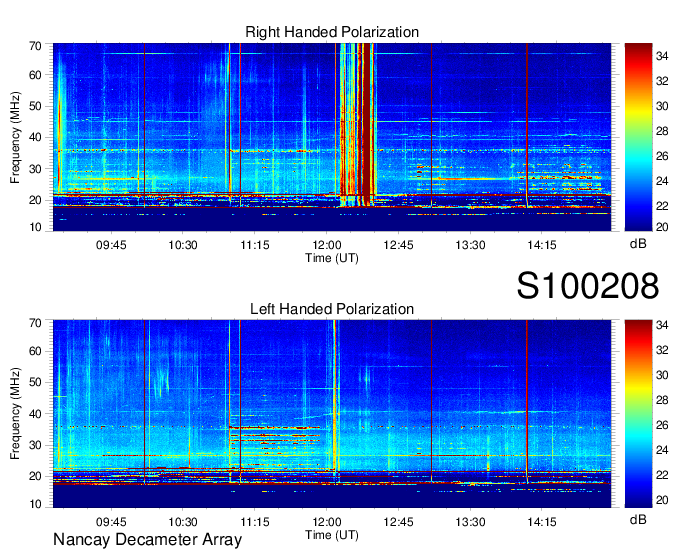
Task: Click the "Frequency (MHz)" axis label of the Right Handed plot
Action: pos(15,137)
